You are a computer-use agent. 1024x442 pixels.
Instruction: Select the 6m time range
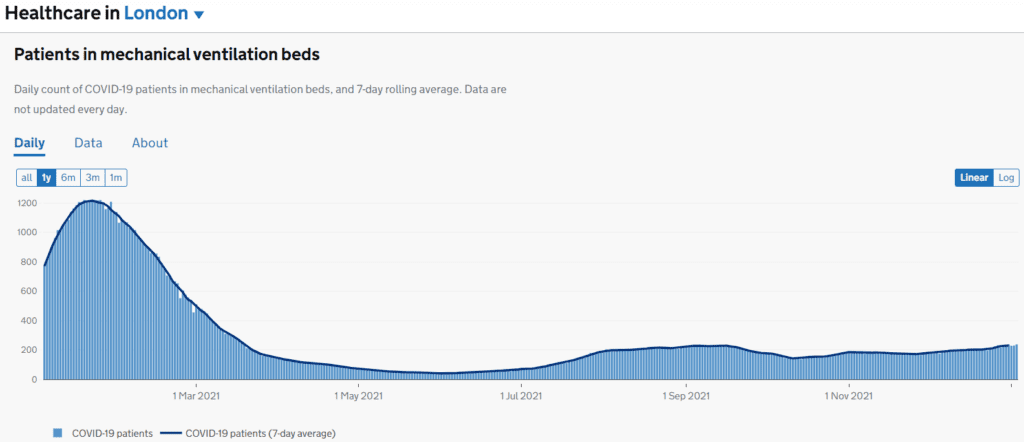click(x=69, y=178)
